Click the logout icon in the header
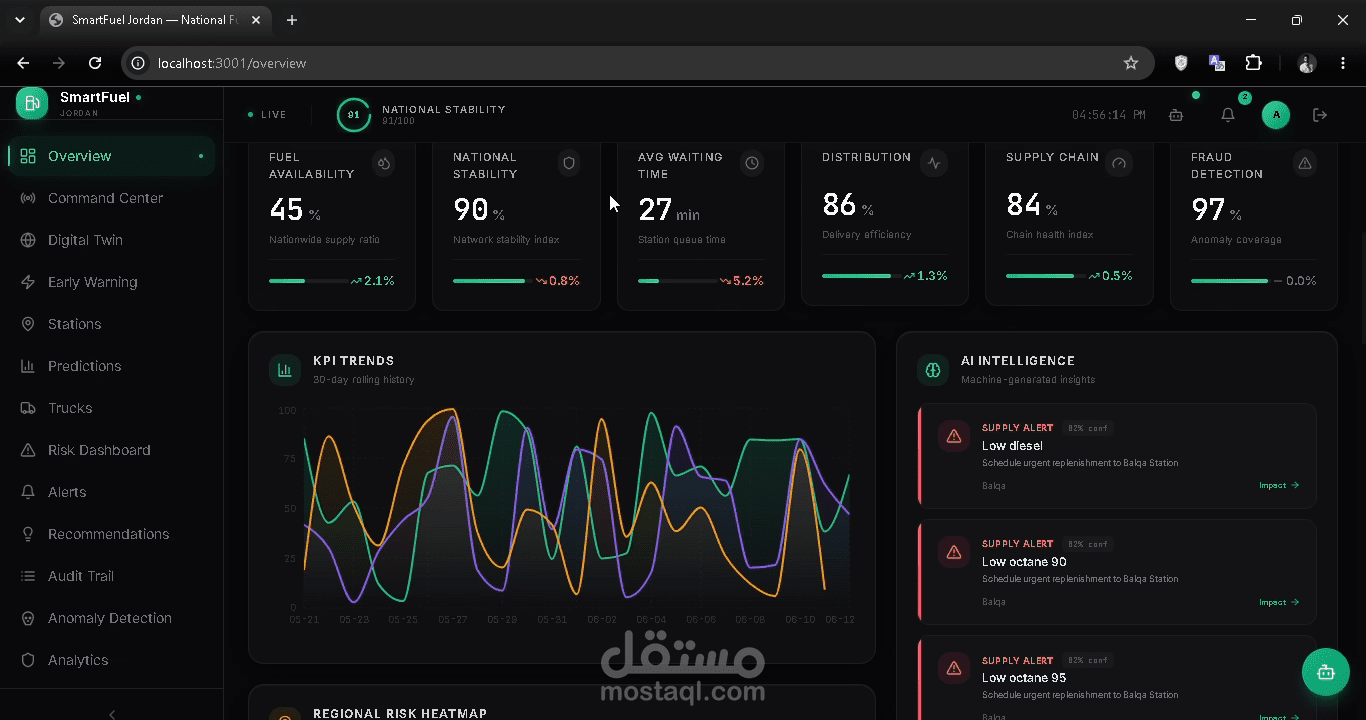The width and height of the screenshot is (1366, 720). click(1320, 115)
